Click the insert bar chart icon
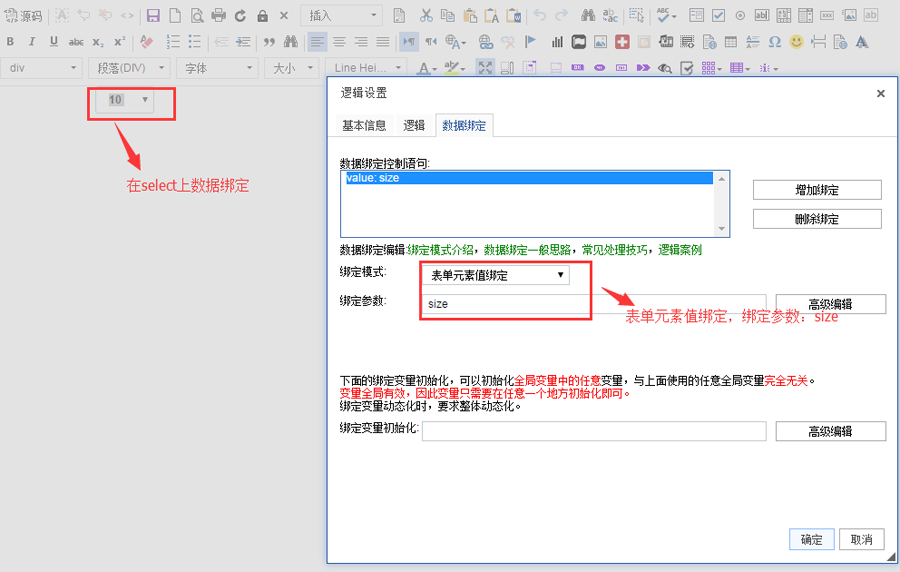The width and height of the screenshot is (900, 572). (556, 42)
